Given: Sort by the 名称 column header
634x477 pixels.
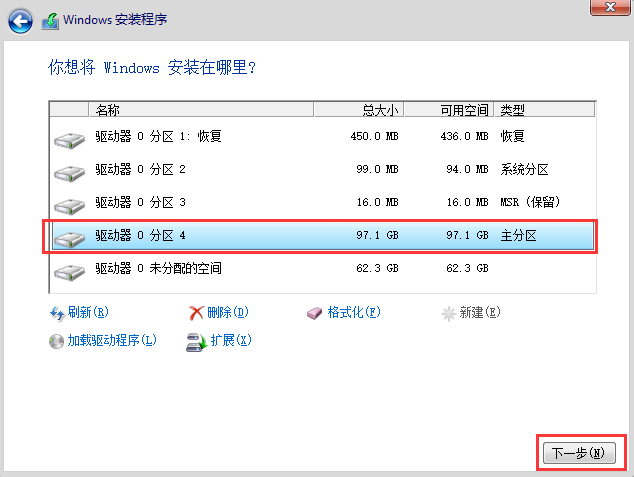Looking at the screenshot, I should (201, 110).
